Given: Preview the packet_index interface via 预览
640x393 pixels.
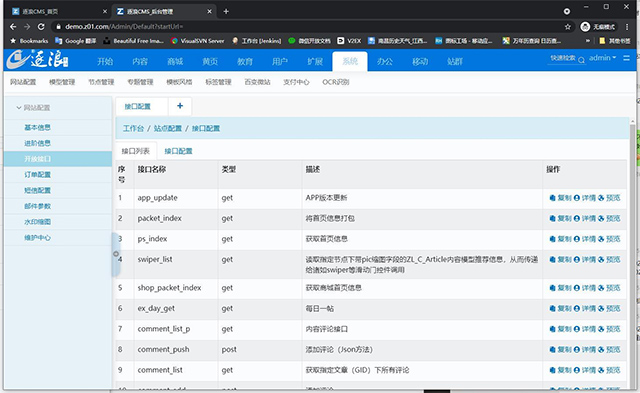Looking at the screenshot, I should [x=609, y=218].
